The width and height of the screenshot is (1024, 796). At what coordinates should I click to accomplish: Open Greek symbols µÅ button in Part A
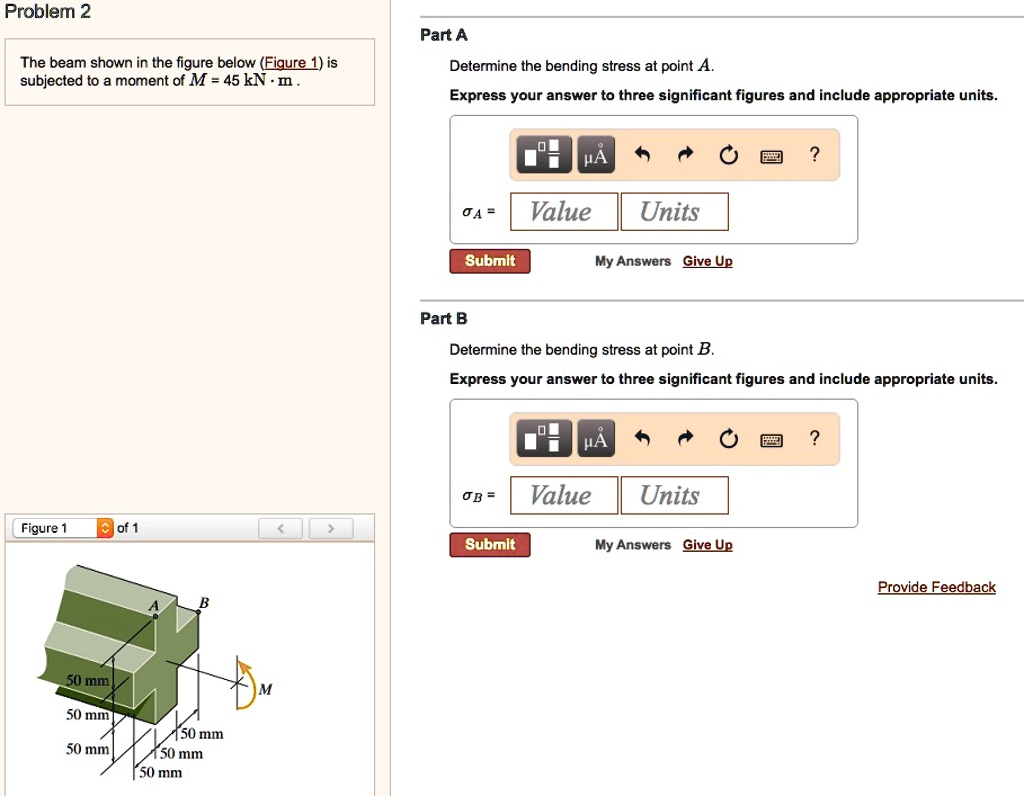pos(596,155)
